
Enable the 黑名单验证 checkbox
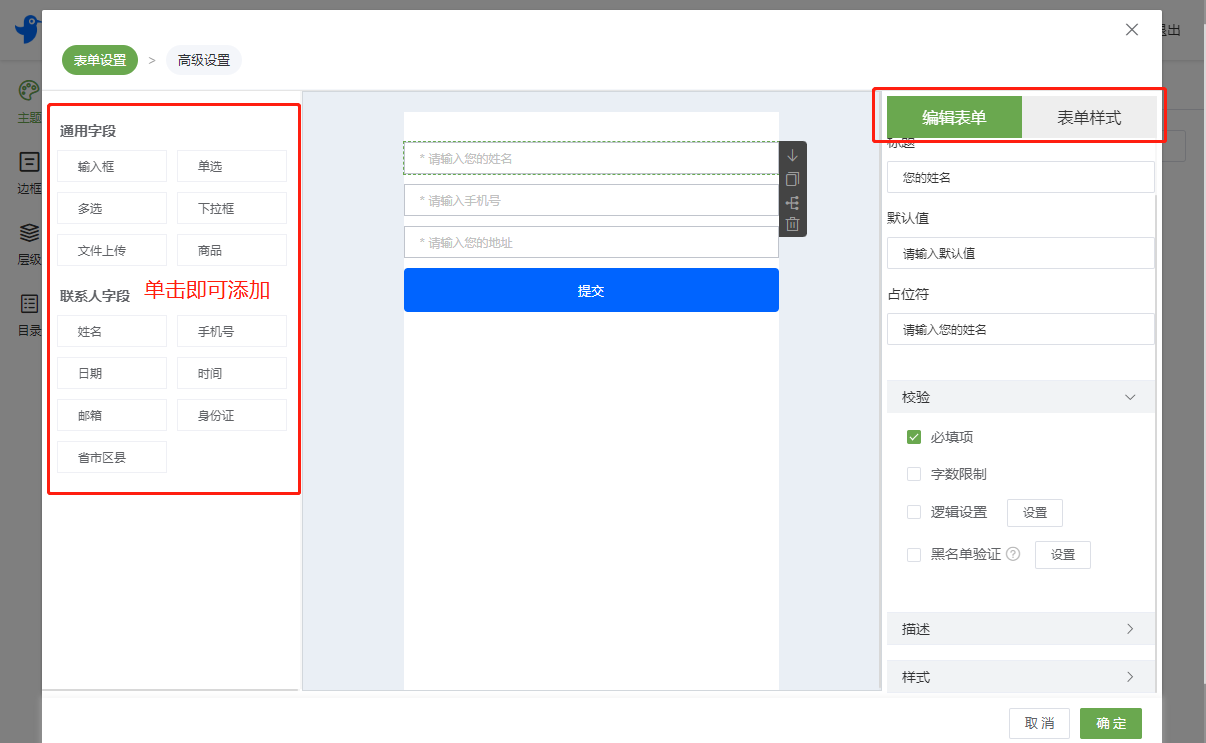(x=913, y=554)
